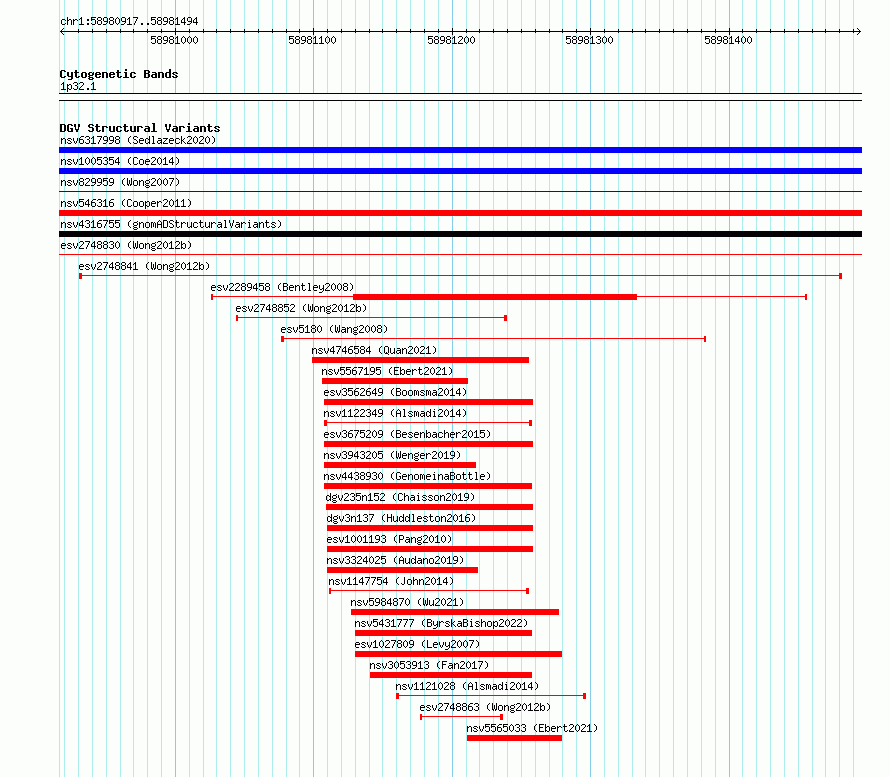890x777 pixels.
Task: Click the nsv4438930 (GenomeinaBottle) label
Action: click(407, 476)
